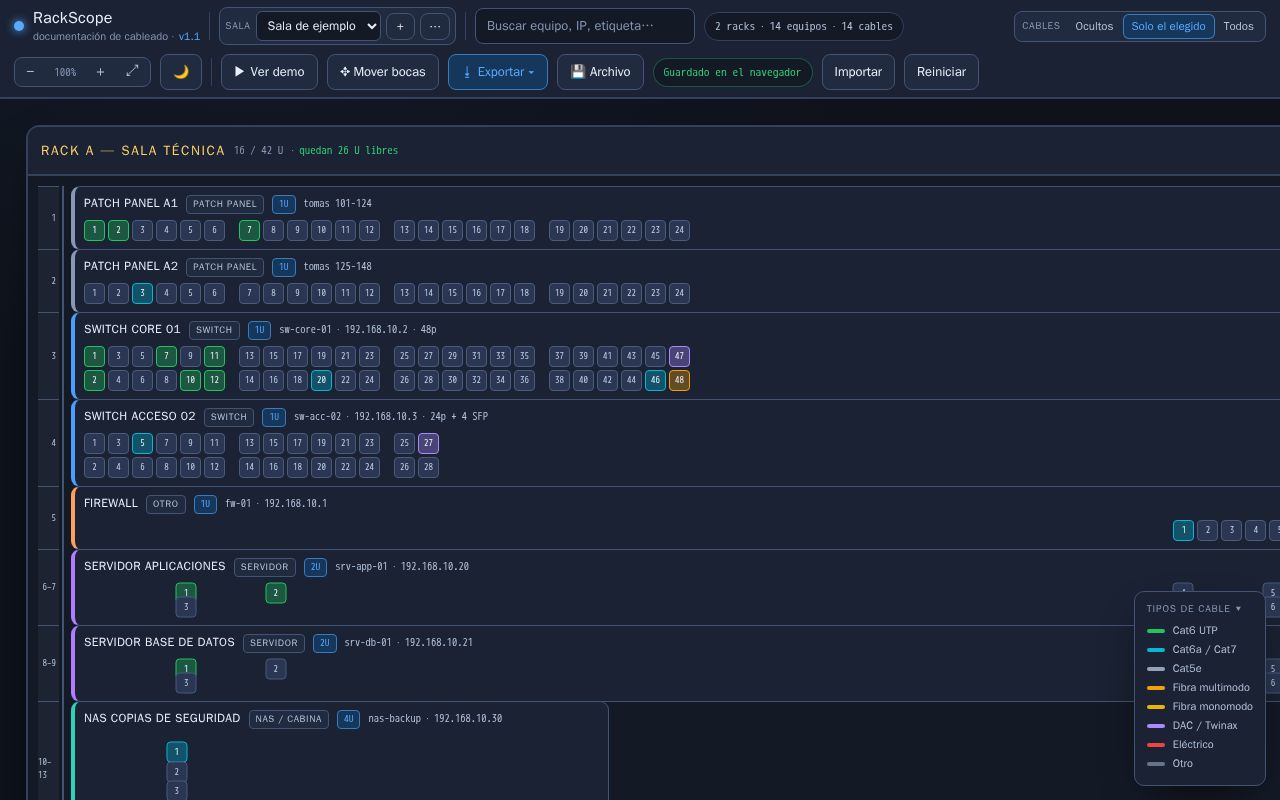Set cables view to Solo el elegido
Image resolution: width=1280 pixels, height=800 pixels.
point(1168,26)
